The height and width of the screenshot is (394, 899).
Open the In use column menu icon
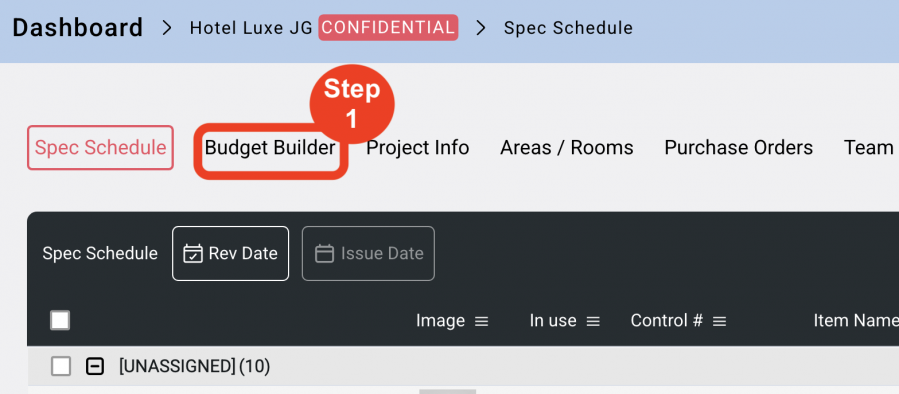point(593,322)
